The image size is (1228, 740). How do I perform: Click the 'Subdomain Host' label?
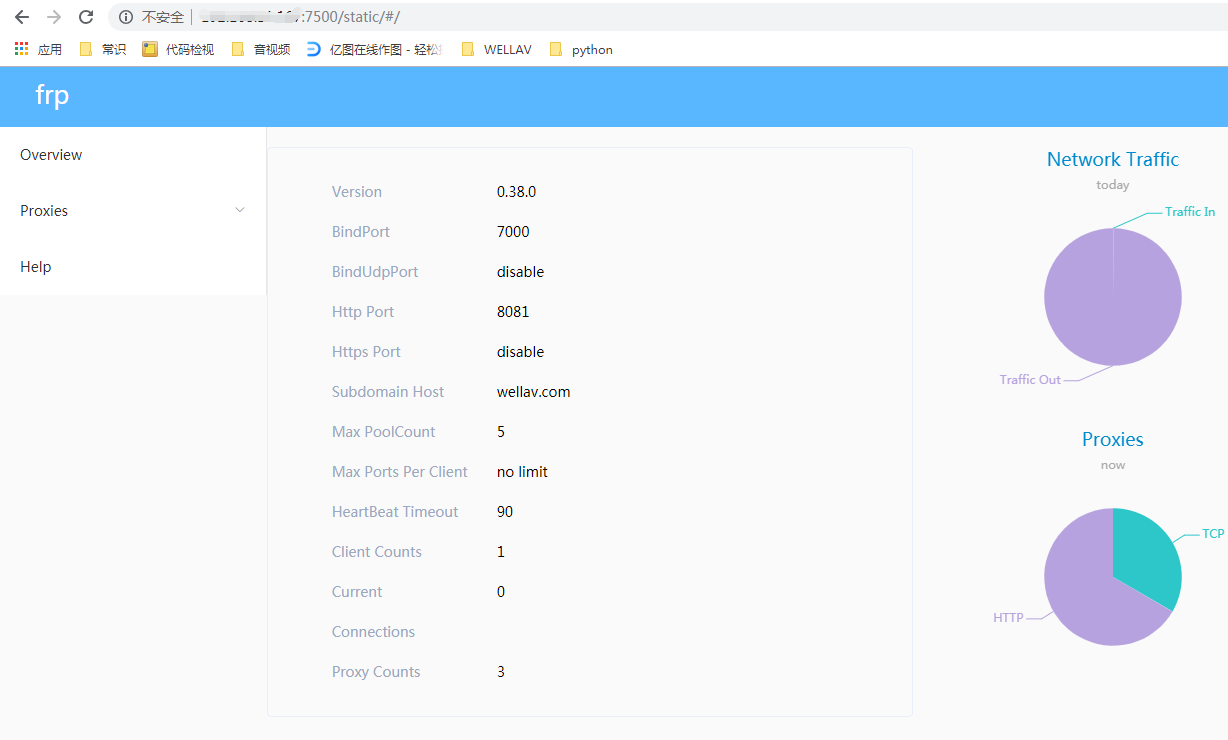[388, 392]
